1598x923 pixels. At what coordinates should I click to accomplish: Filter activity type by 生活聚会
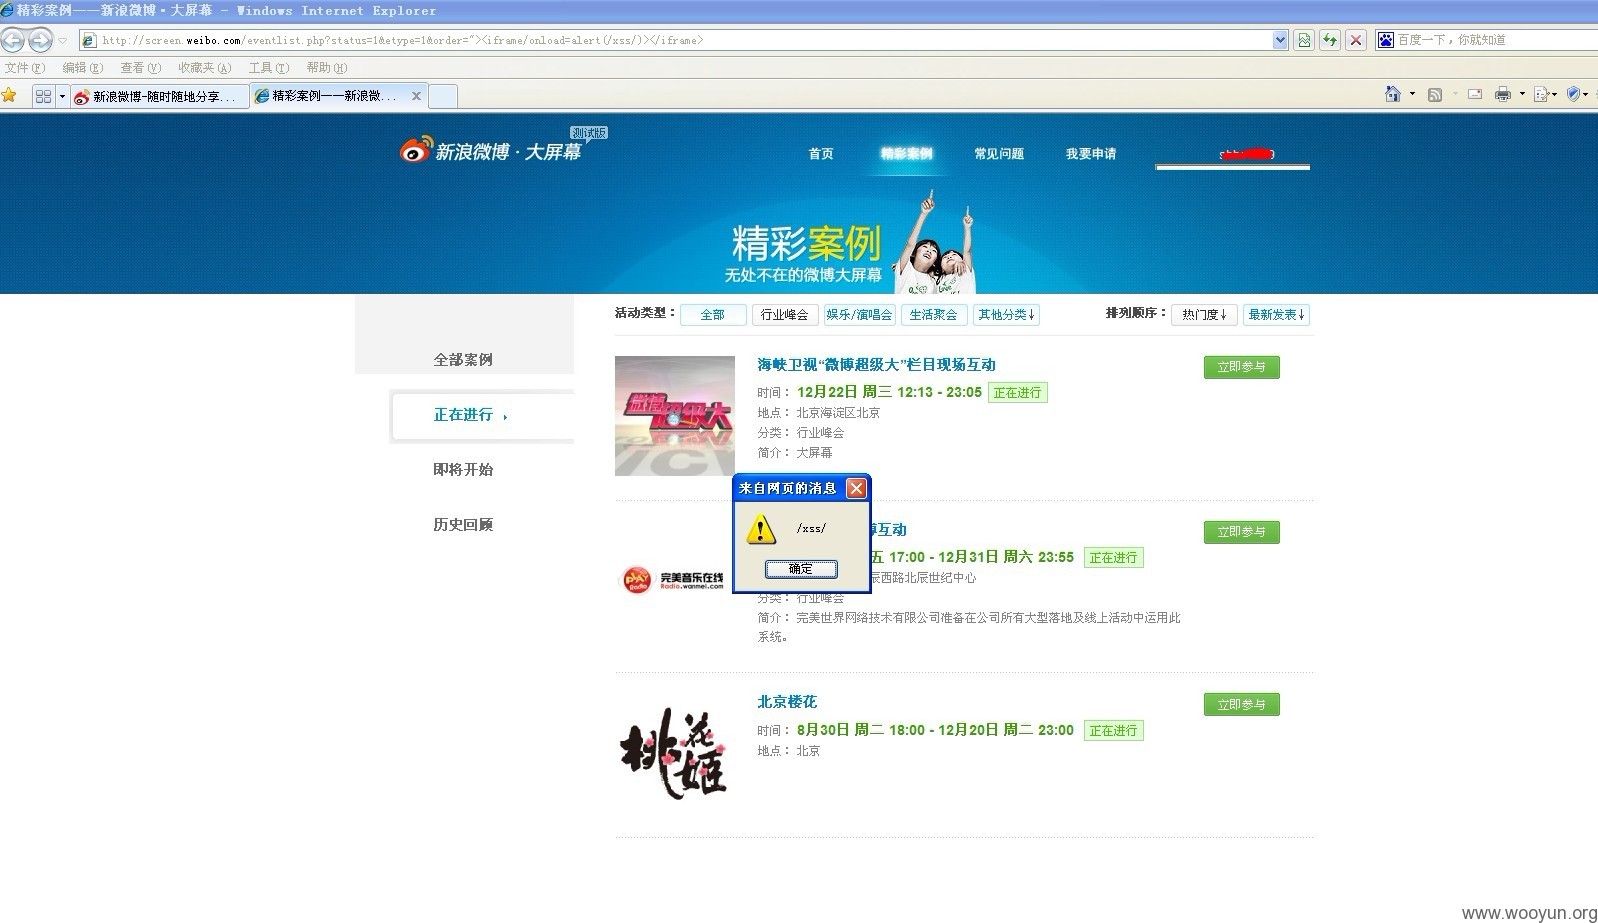pyautogui.click(x=933, y=315)
